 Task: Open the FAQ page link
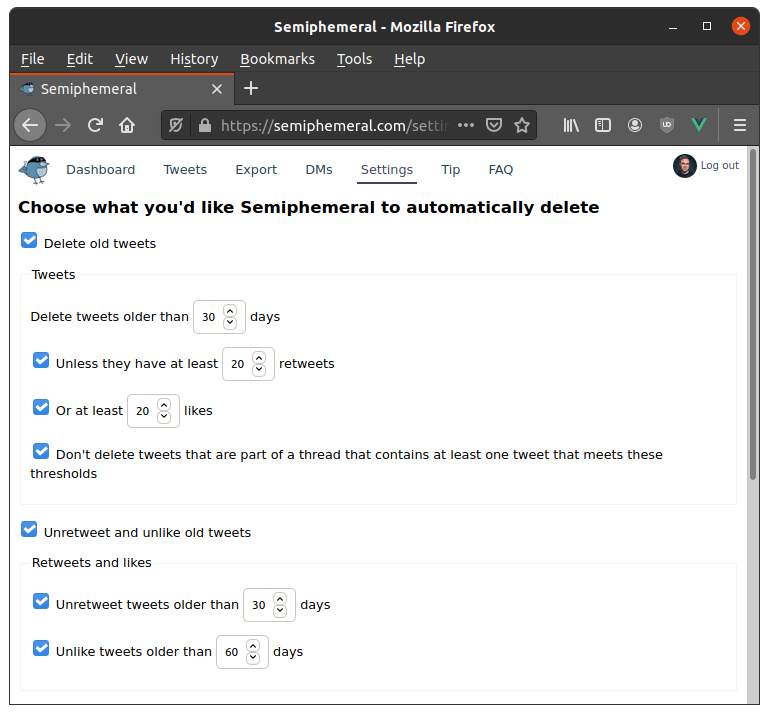pos(501,170)
